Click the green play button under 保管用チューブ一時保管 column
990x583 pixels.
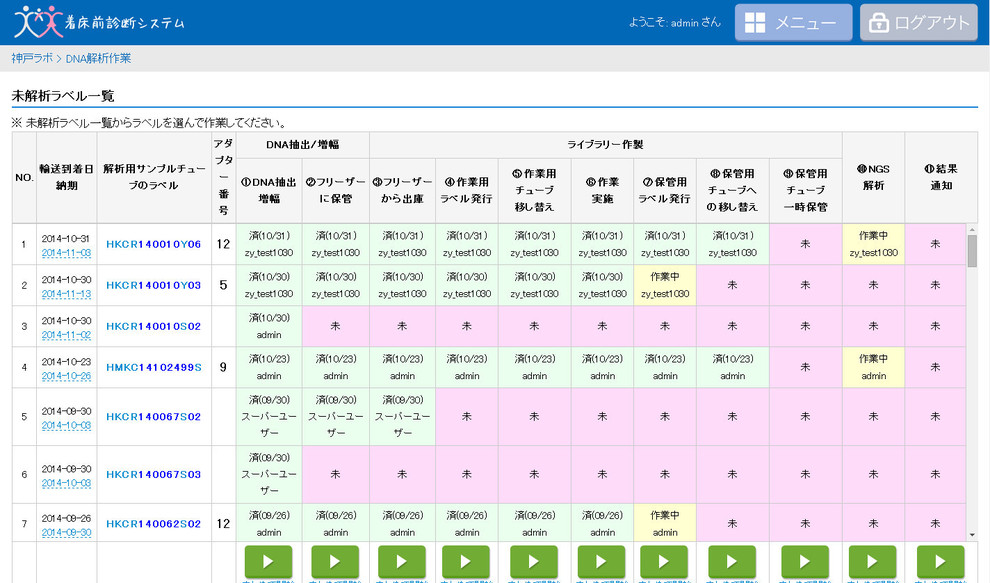tap(805, 562)
